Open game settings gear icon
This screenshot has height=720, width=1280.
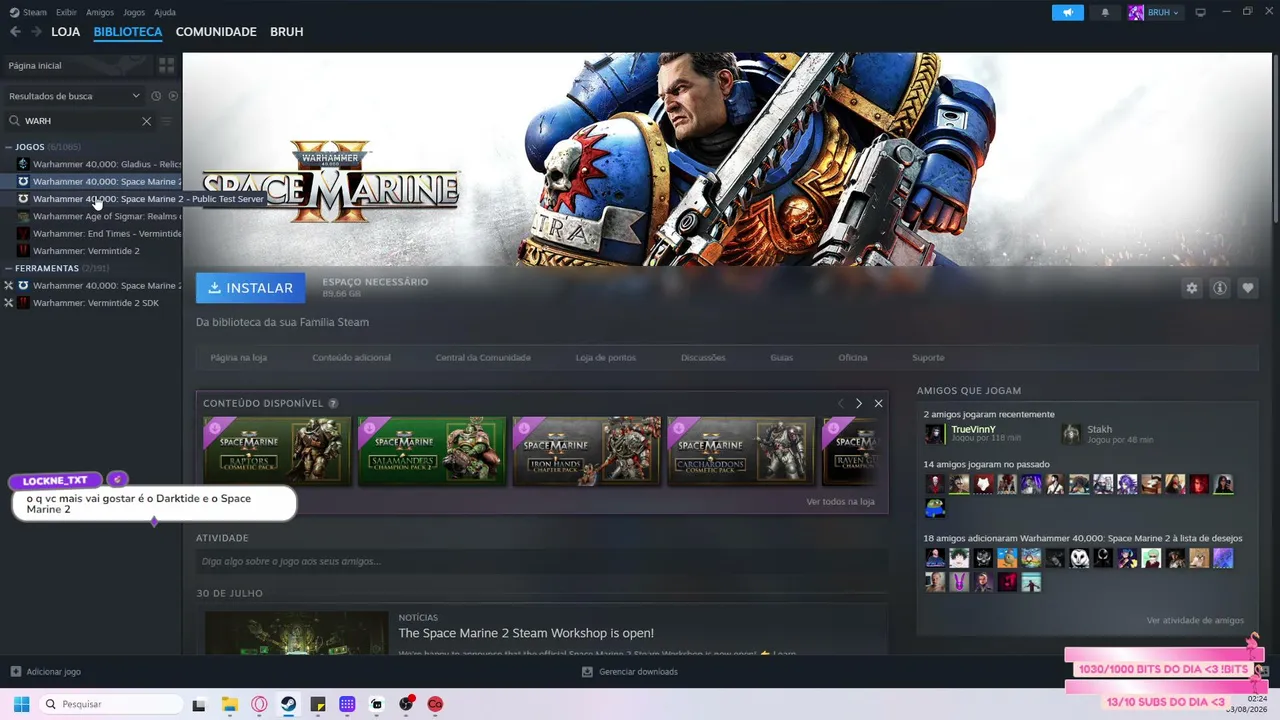pyautogui.click(x=1192, y=288)
